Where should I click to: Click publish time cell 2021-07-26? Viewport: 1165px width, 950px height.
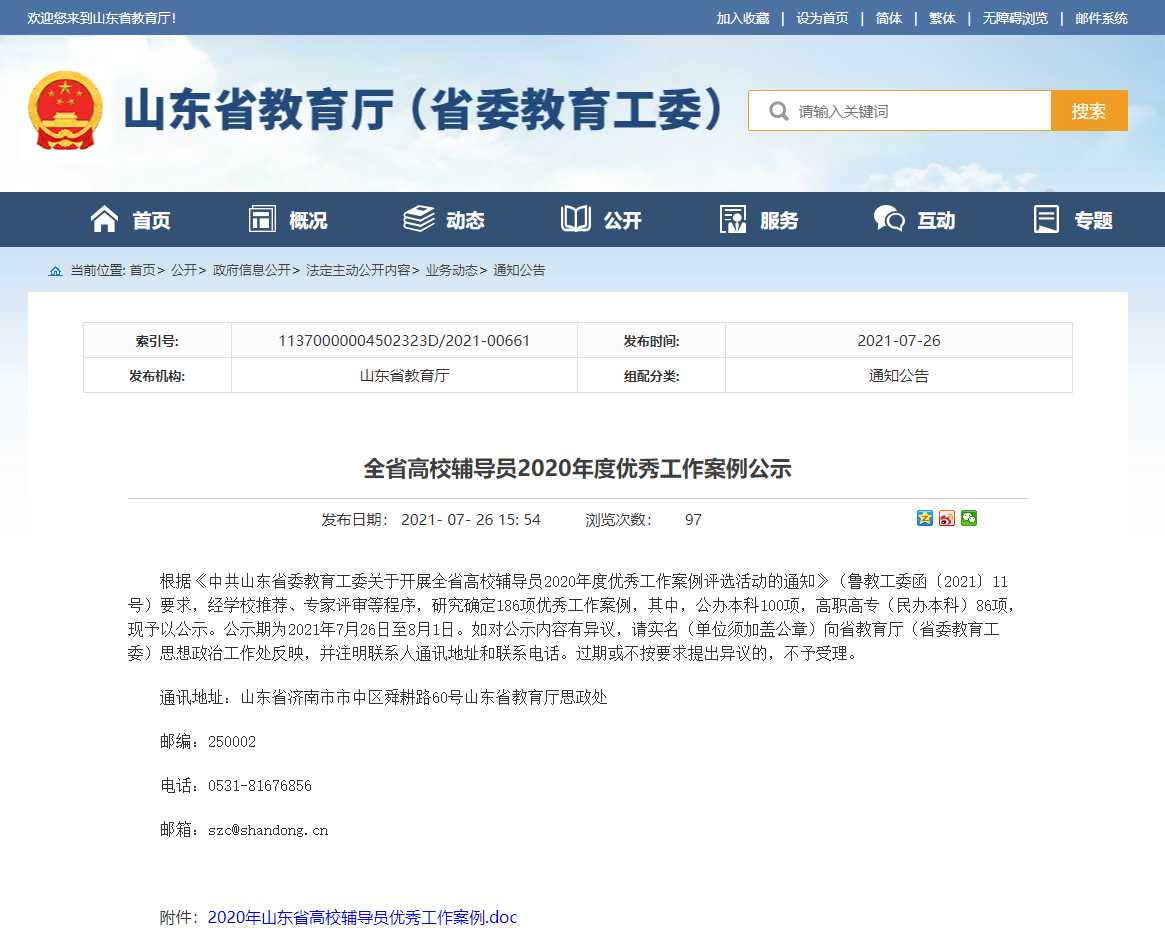click(899, 340)
